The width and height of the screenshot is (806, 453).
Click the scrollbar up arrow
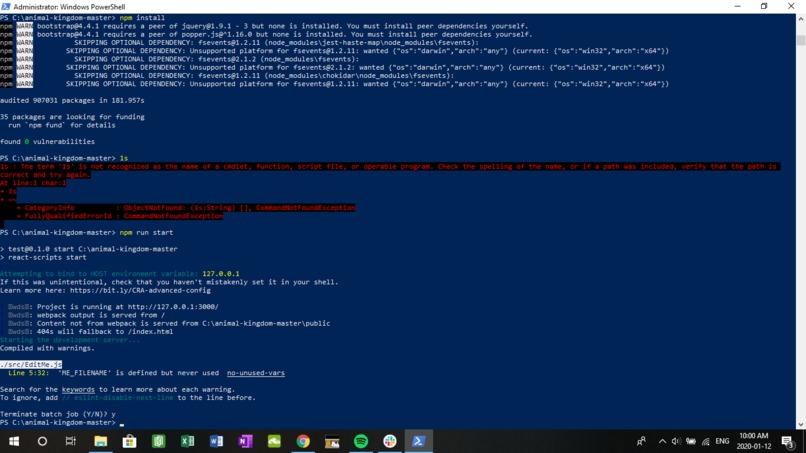[x=801, y=19]
